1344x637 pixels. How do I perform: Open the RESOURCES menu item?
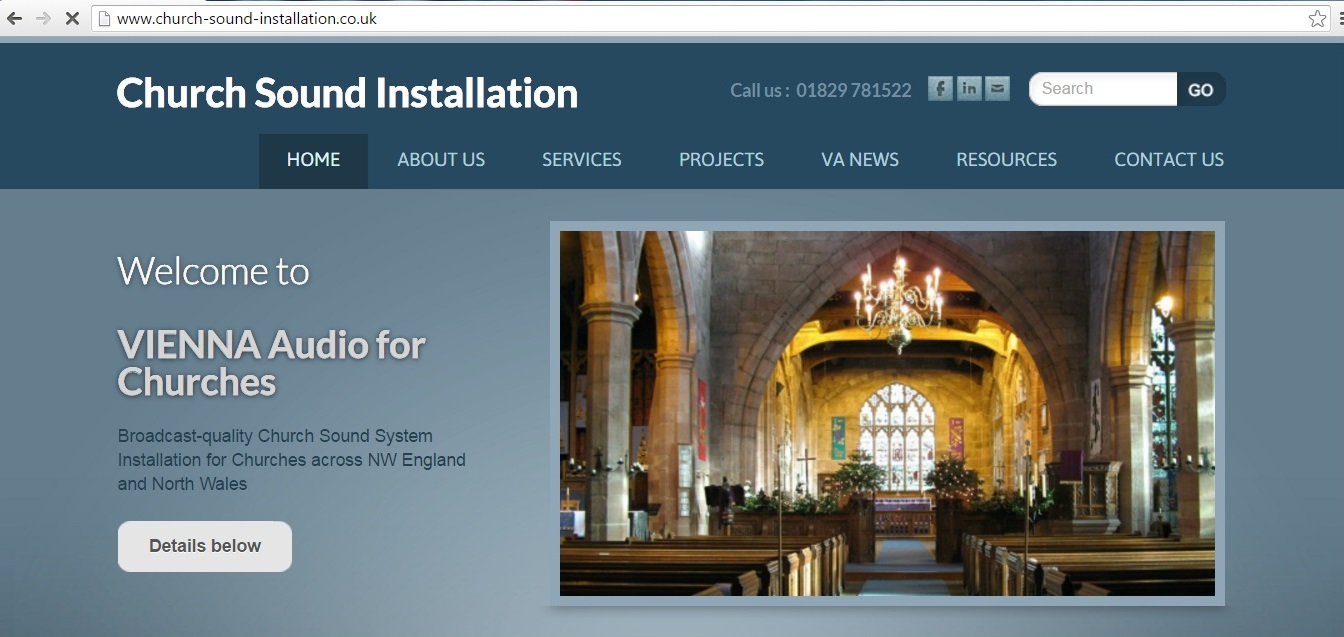[x=1006, y=160]
